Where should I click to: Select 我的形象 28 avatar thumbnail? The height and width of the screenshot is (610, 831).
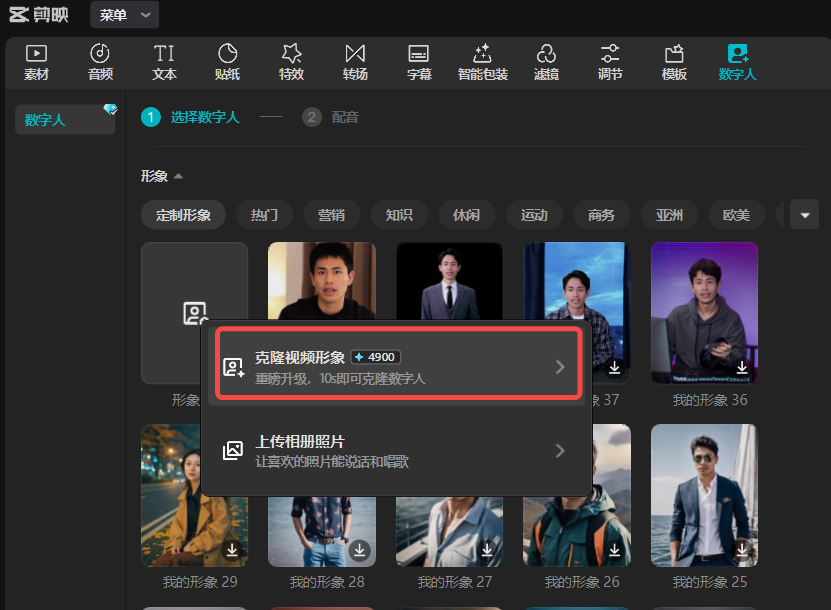tap(322, 532)
